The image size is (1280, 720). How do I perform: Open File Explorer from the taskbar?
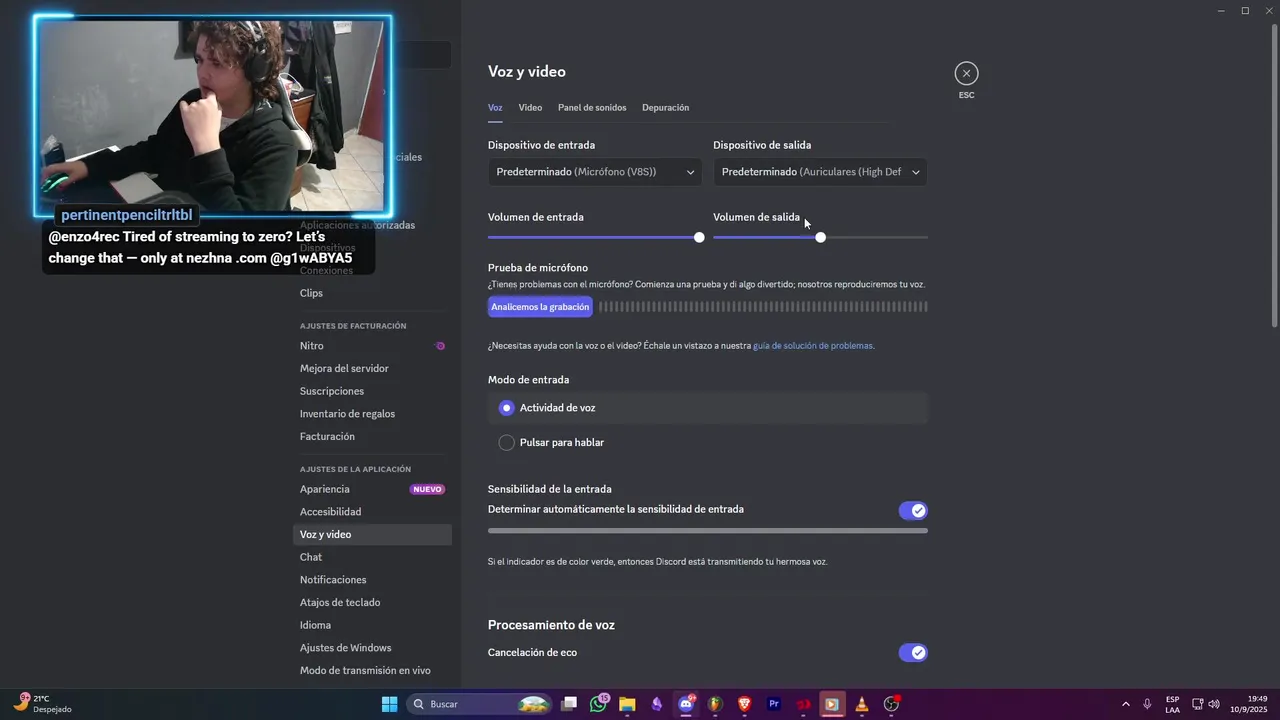(x=627, y=704)
